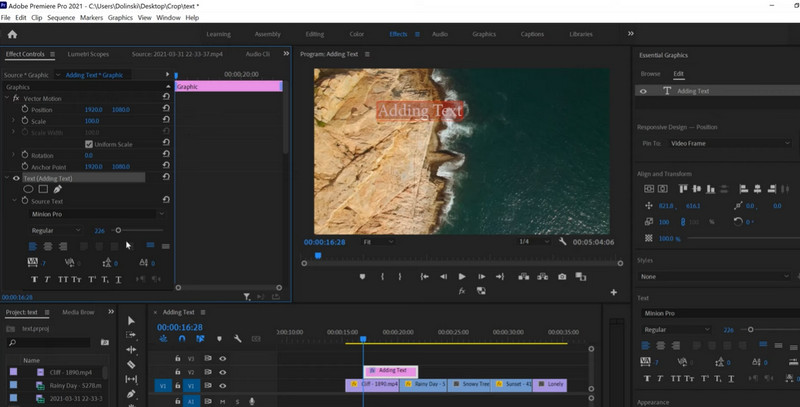Expand the Scale property twirl arrow

[13, 121]
